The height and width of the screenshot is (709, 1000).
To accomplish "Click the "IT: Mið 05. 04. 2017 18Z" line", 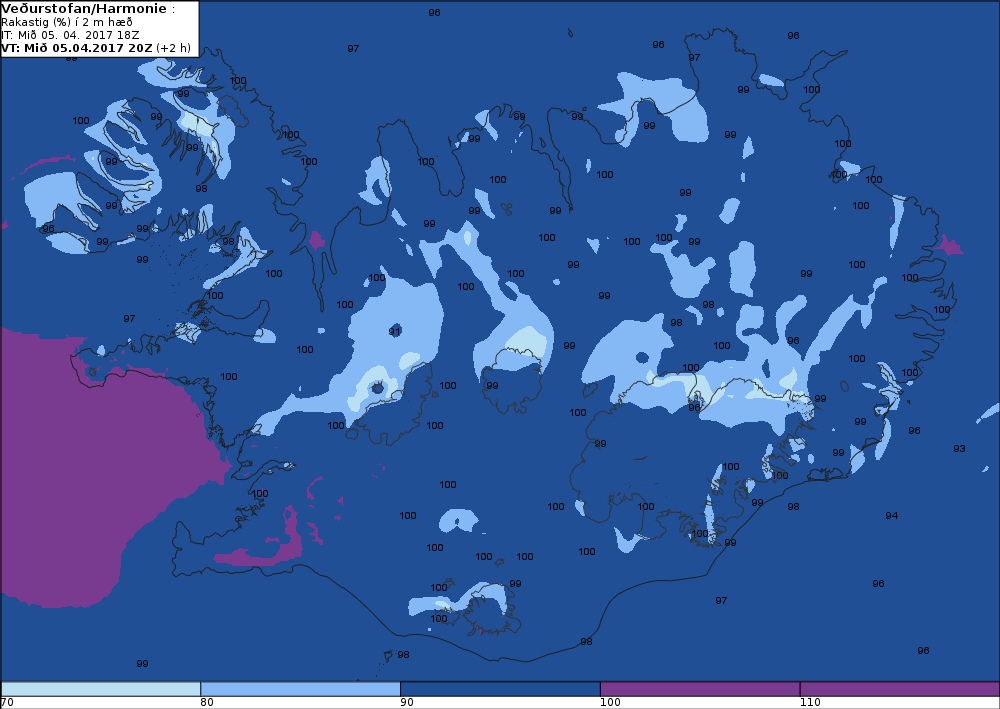I will (70, 35).
